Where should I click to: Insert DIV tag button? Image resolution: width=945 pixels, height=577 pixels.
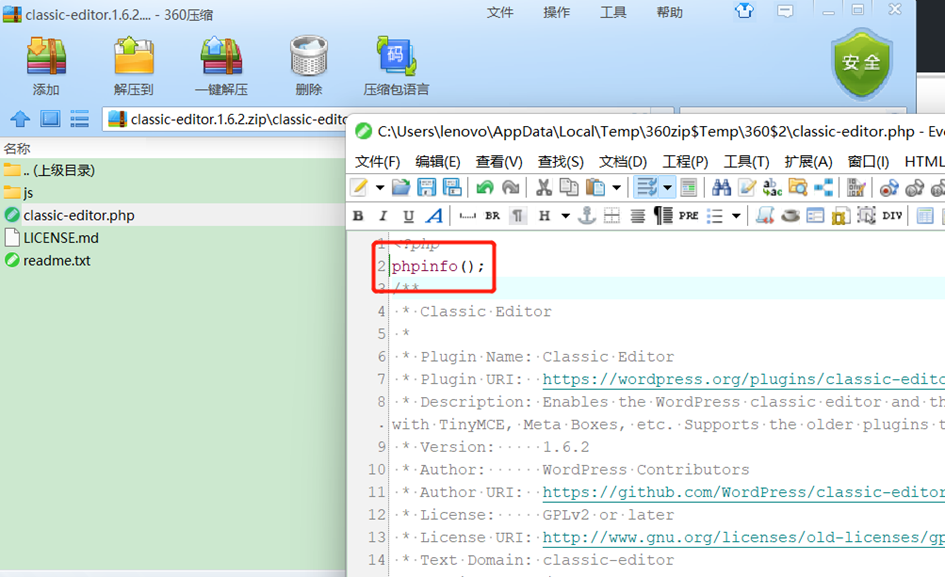892,215
